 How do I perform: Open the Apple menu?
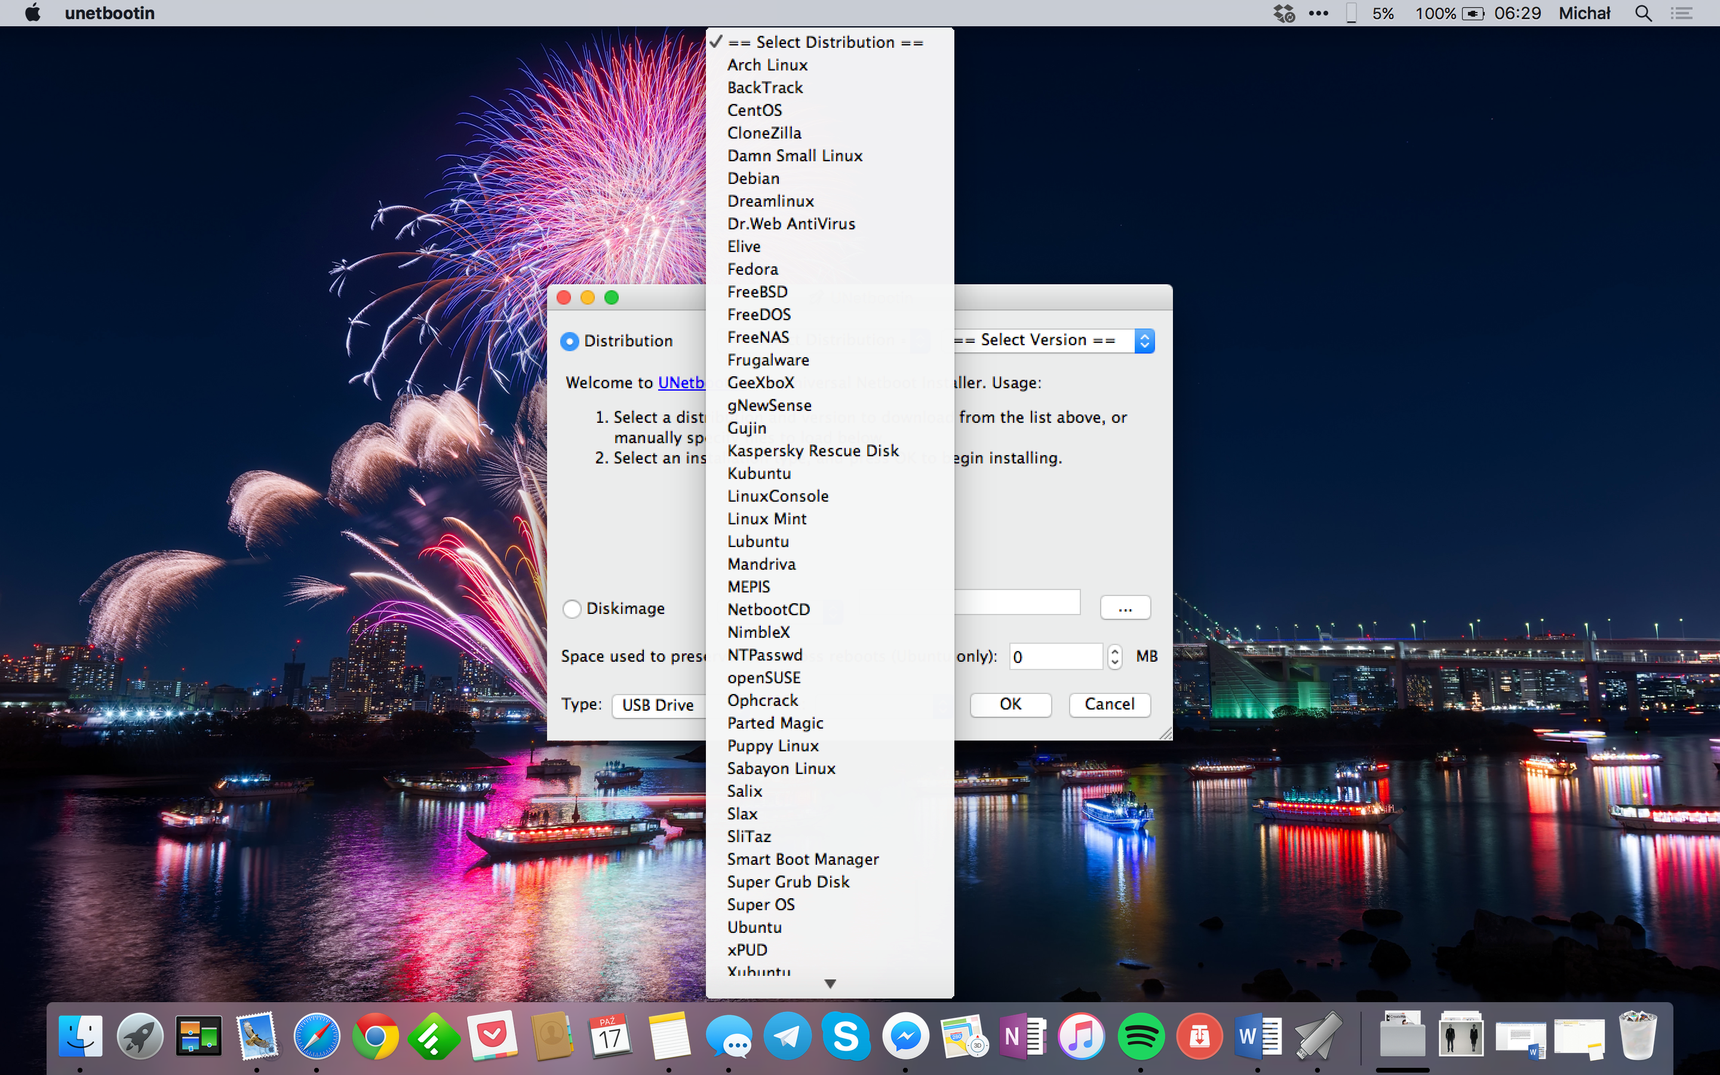(32, 13)
